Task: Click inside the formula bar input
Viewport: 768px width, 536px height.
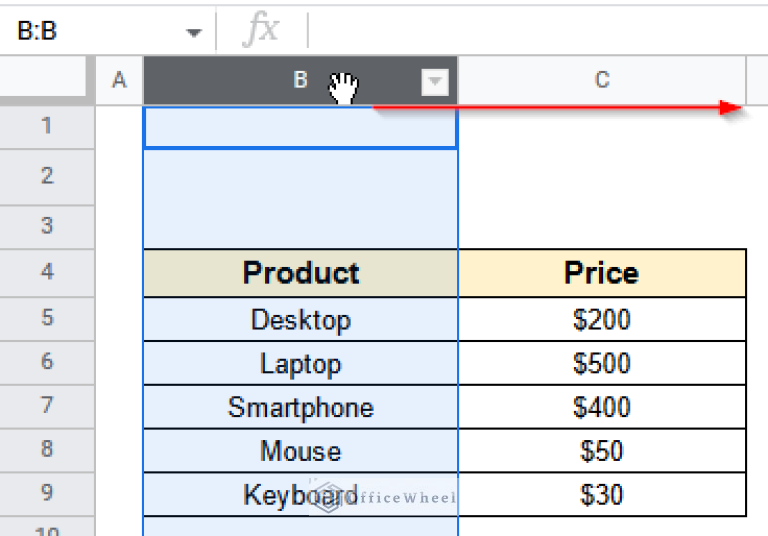Action: coord(530,31)
